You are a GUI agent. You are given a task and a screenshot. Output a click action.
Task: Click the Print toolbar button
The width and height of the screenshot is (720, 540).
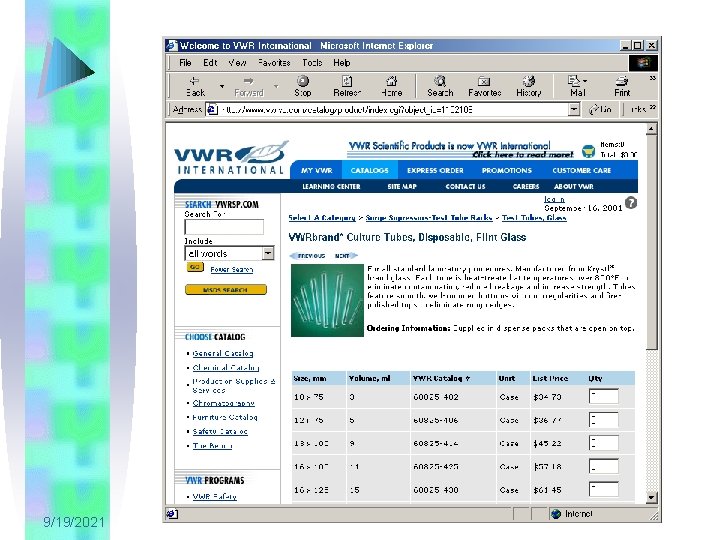click(x=622, y=86)
